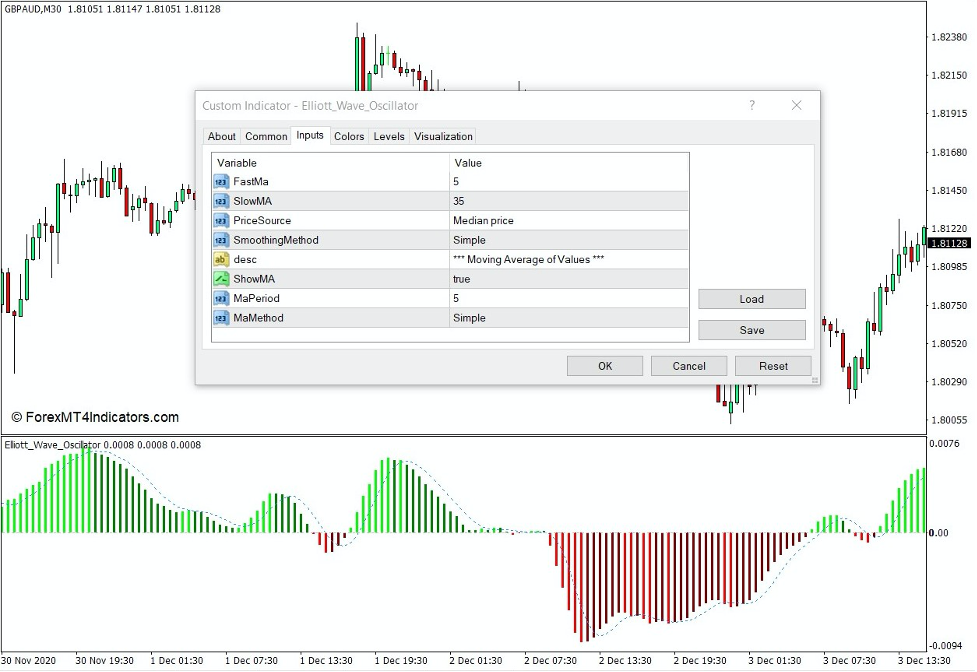Save the current indicator settings

tap(751, 329)
